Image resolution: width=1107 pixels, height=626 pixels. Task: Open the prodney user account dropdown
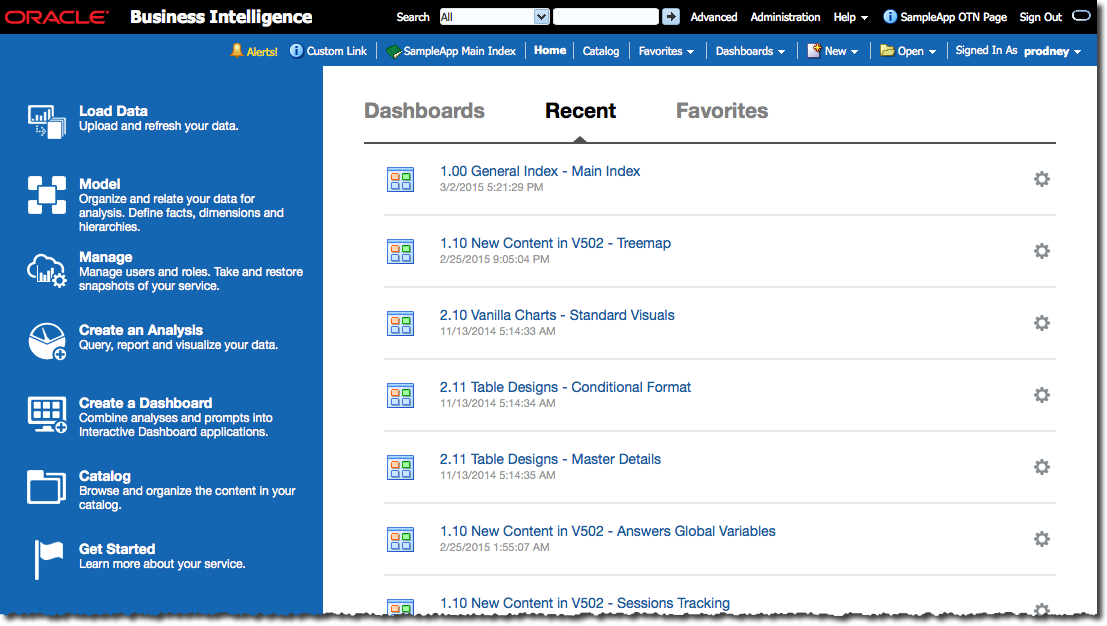tap(1052, 51)
